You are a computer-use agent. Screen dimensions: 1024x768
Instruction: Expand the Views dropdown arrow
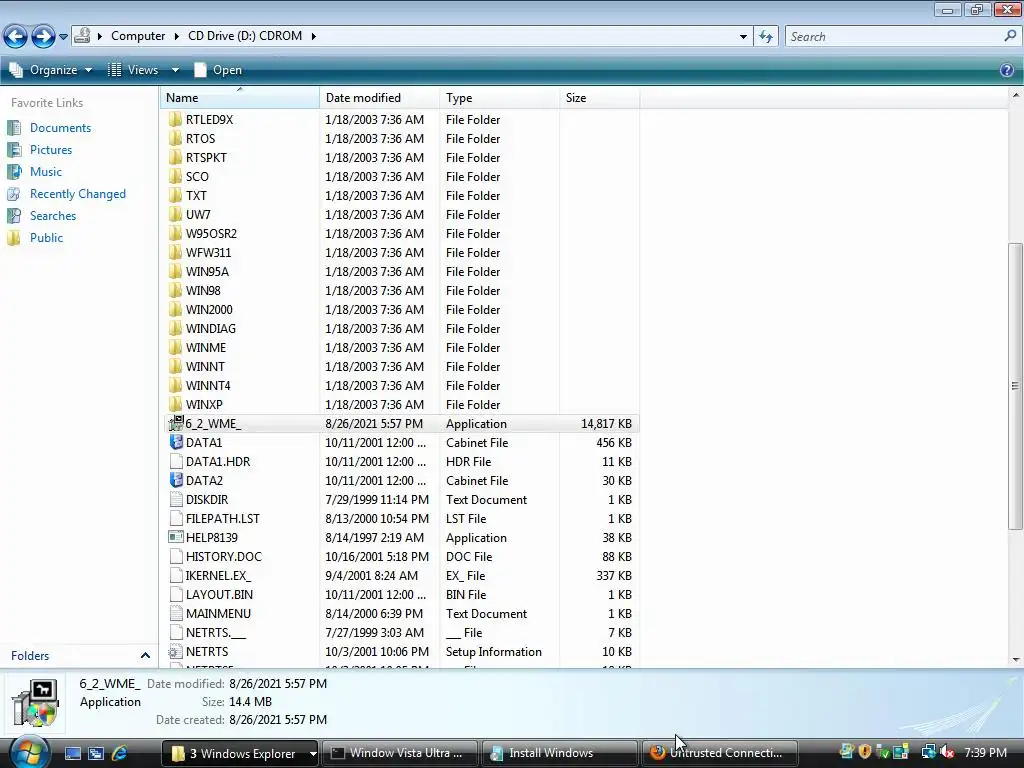(x=175, y=70)
